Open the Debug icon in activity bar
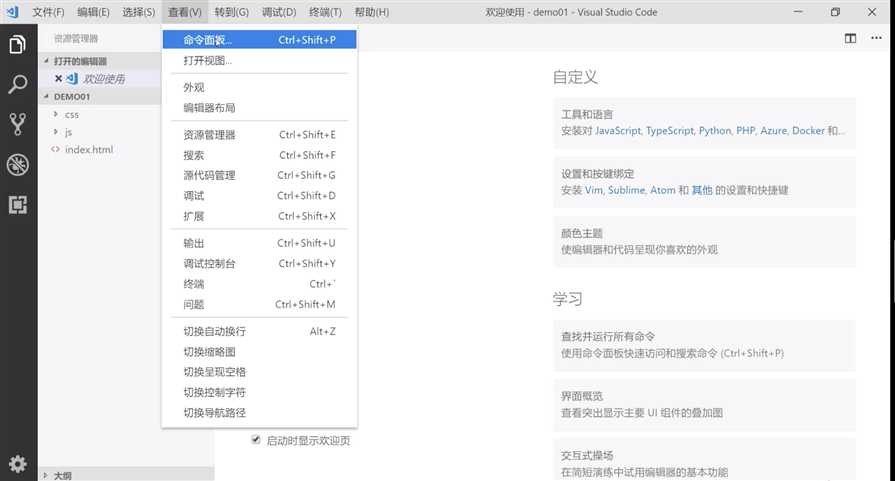 18,164
